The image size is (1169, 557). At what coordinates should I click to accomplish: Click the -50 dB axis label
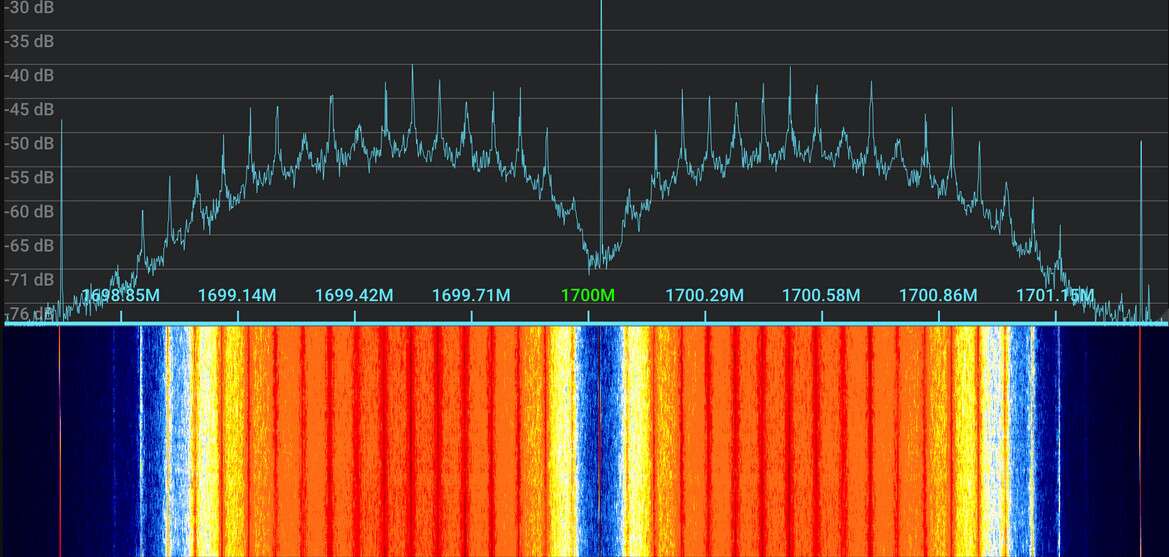[29, 144]
